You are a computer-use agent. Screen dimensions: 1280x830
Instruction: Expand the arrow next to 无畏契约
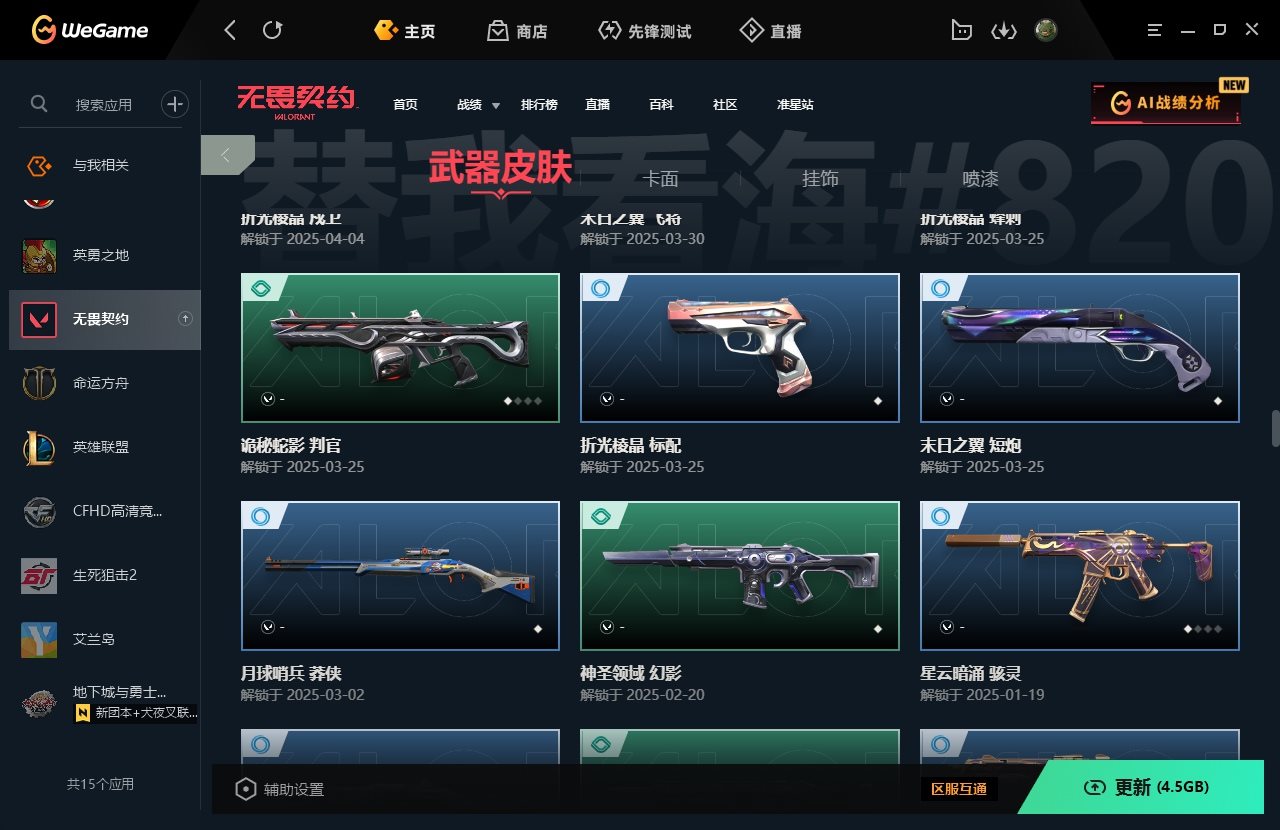coord(185,319)
